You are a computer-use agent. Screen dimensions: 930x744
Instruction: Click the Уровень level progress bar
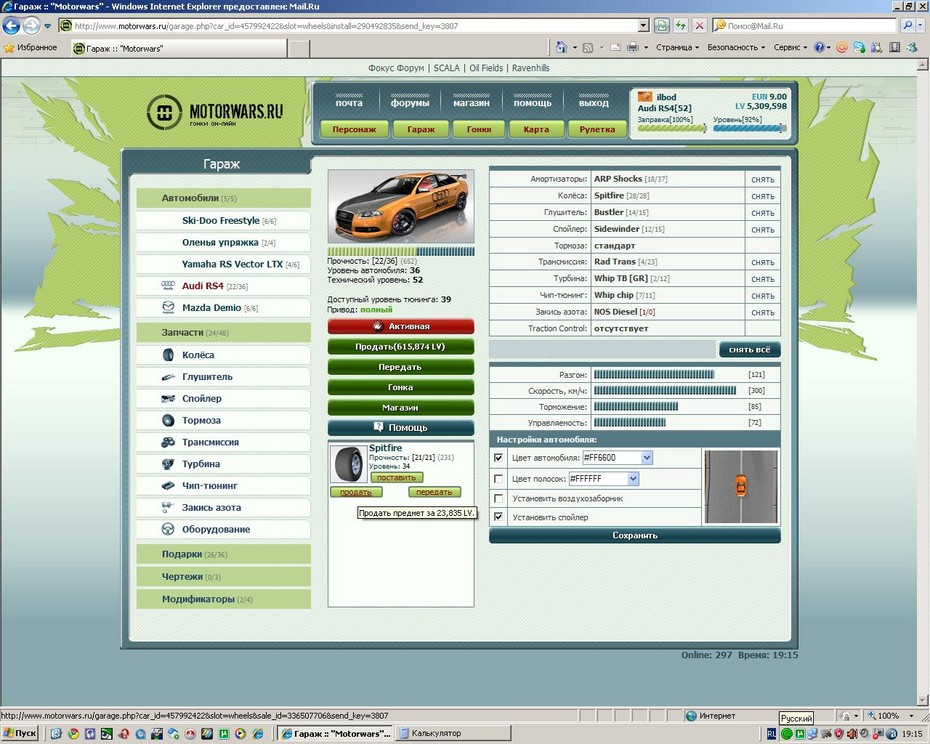(x=749, y=128)
